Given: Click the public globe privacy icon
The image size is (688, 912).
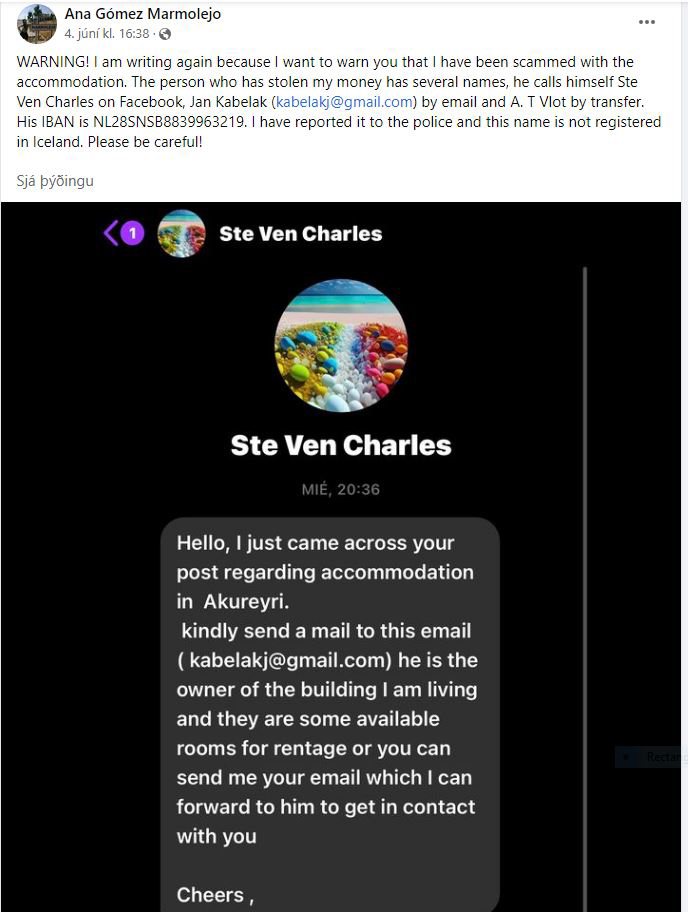Looking at the screenshot, I should click(x=165, y=34).
